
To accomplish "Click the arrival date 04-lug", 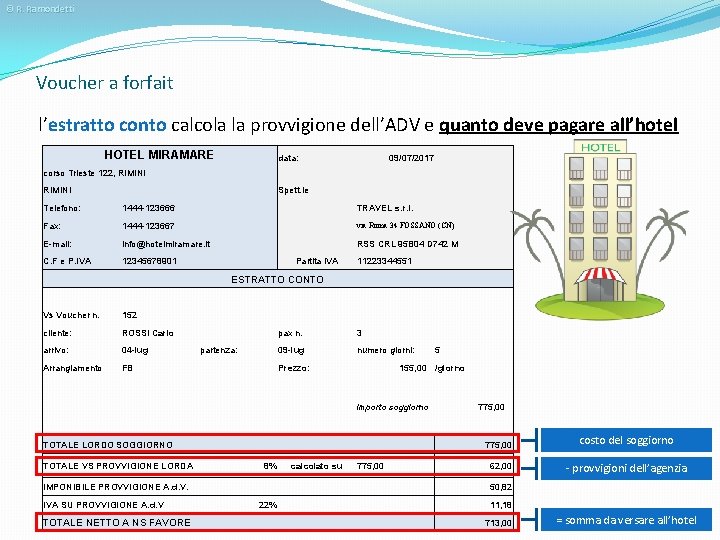I will (x=135, y=350).
